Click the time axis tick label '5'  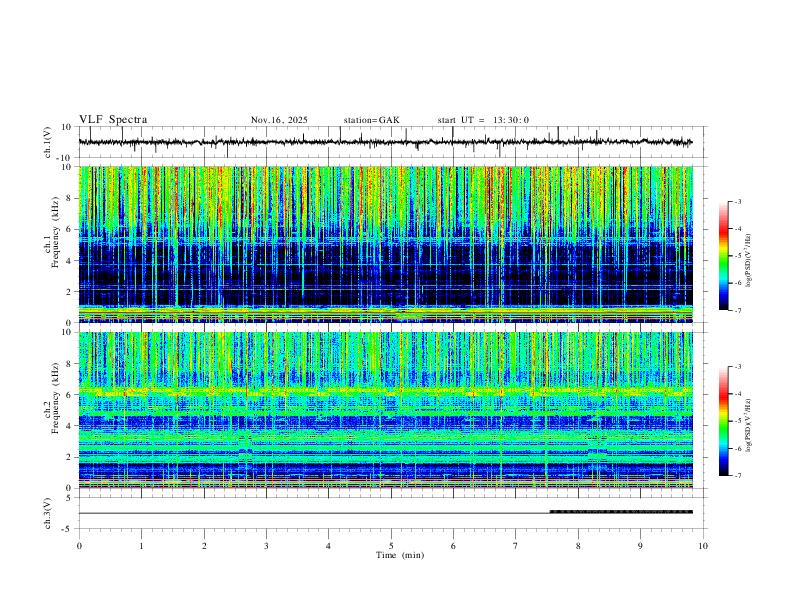[391, 546]
